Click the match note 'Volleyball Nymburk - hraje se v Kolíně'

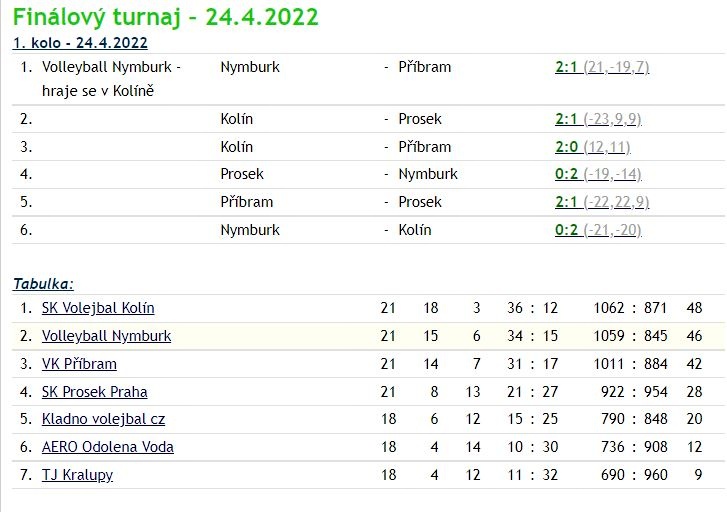pyautogui.click(x=111, y=78)
